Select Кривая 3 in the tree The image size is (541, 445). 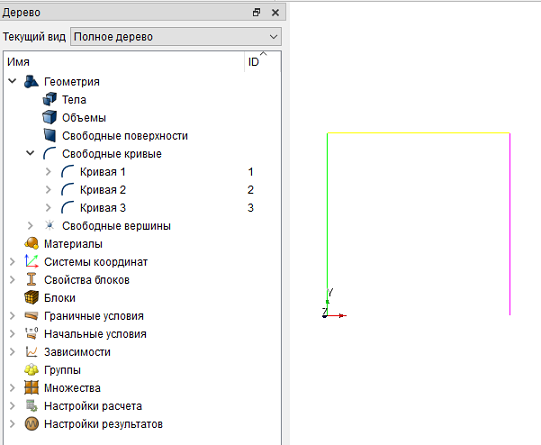[103, 208]
